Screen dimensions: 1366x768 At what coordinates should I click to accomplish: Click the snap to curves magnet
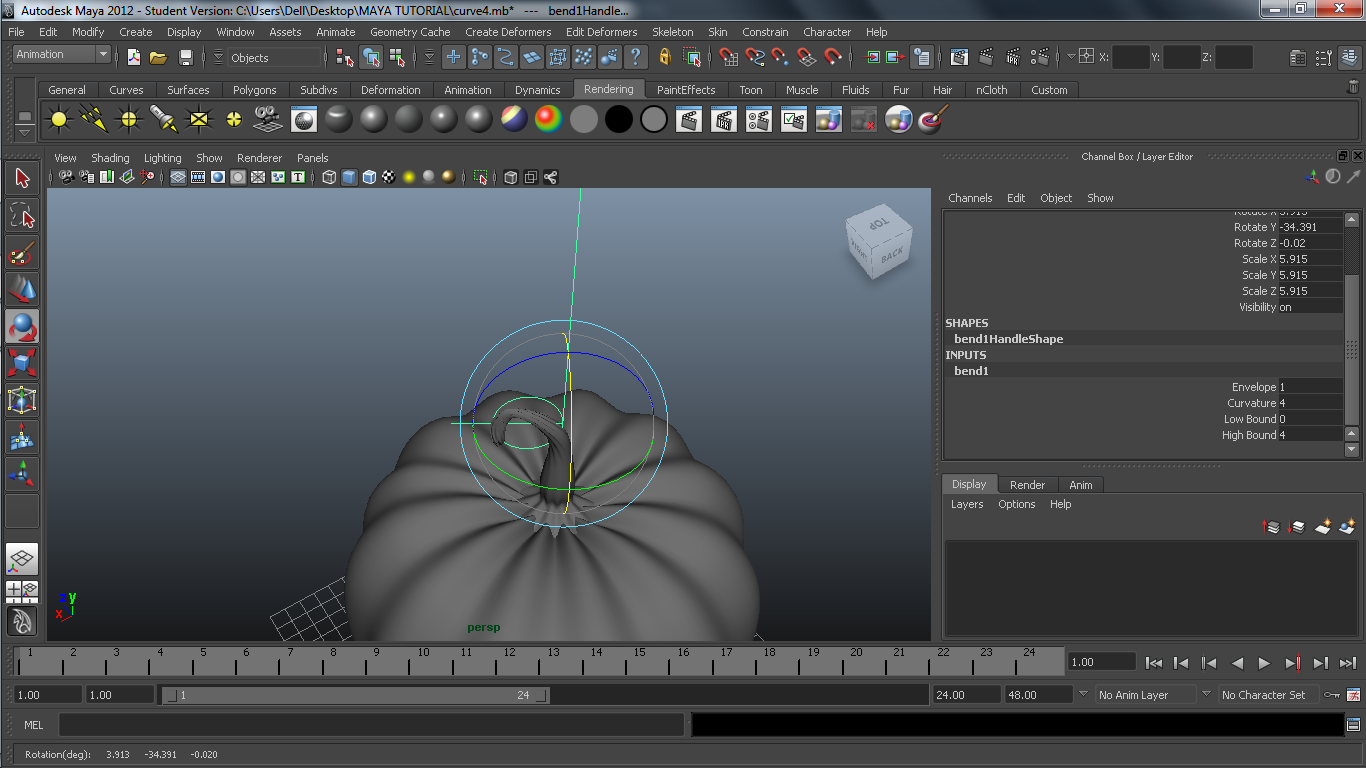[755, 57]
